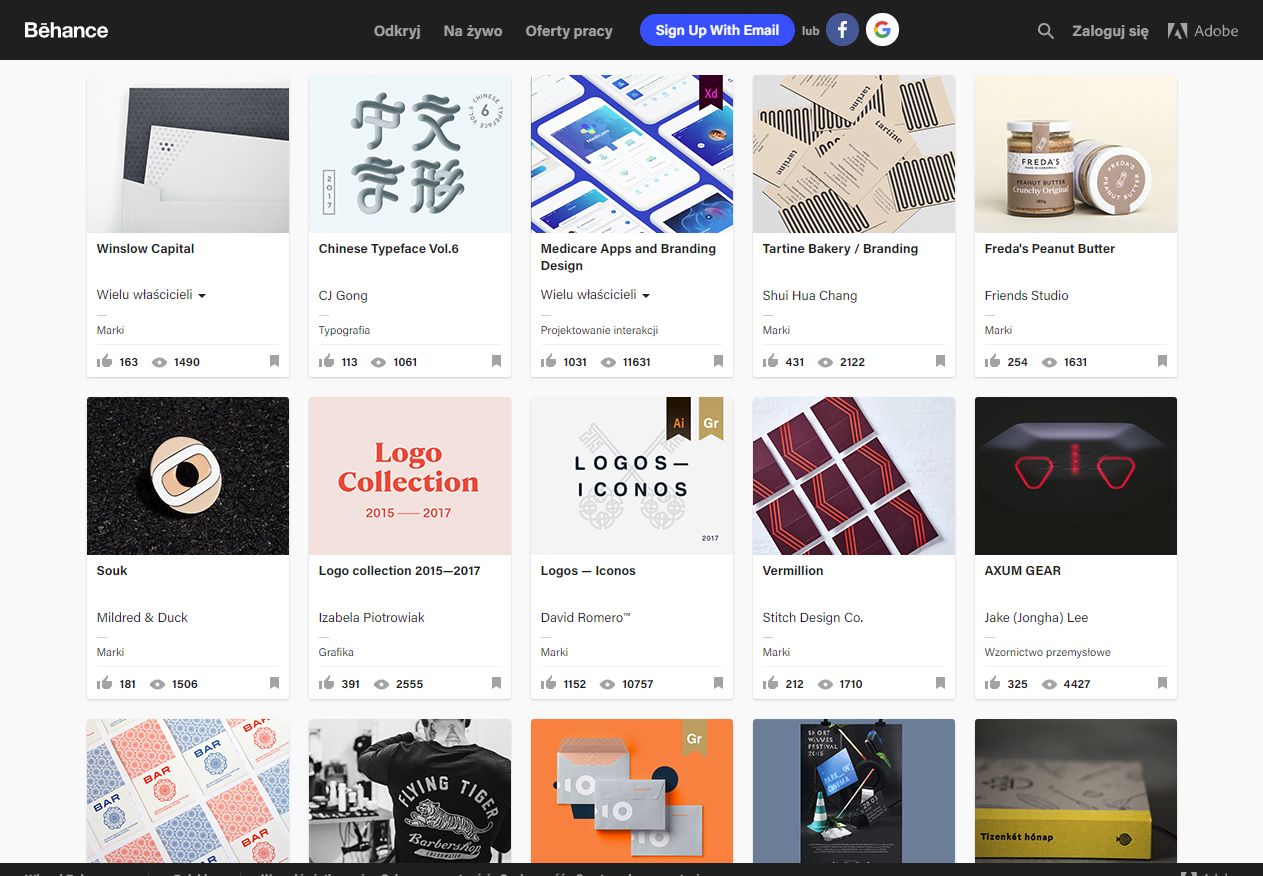The image size is (1263, 876).
Task: Open Freda's Peanut Butter jar thumbnail
Action: point(1076,154)
